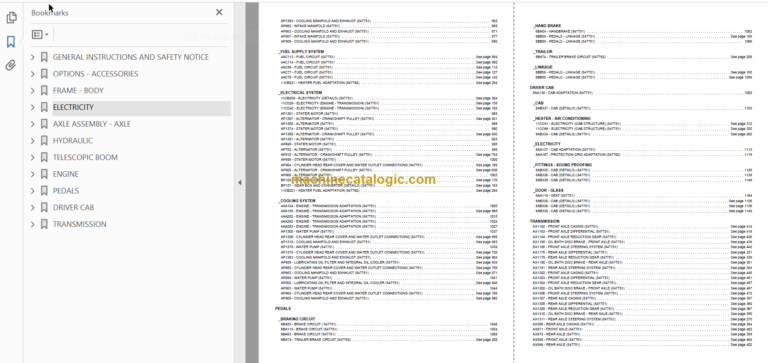This screenshot has width=768, height=363.
Task: Open the TRANSMISSION bookmark label
Action: tap(80, 224)
